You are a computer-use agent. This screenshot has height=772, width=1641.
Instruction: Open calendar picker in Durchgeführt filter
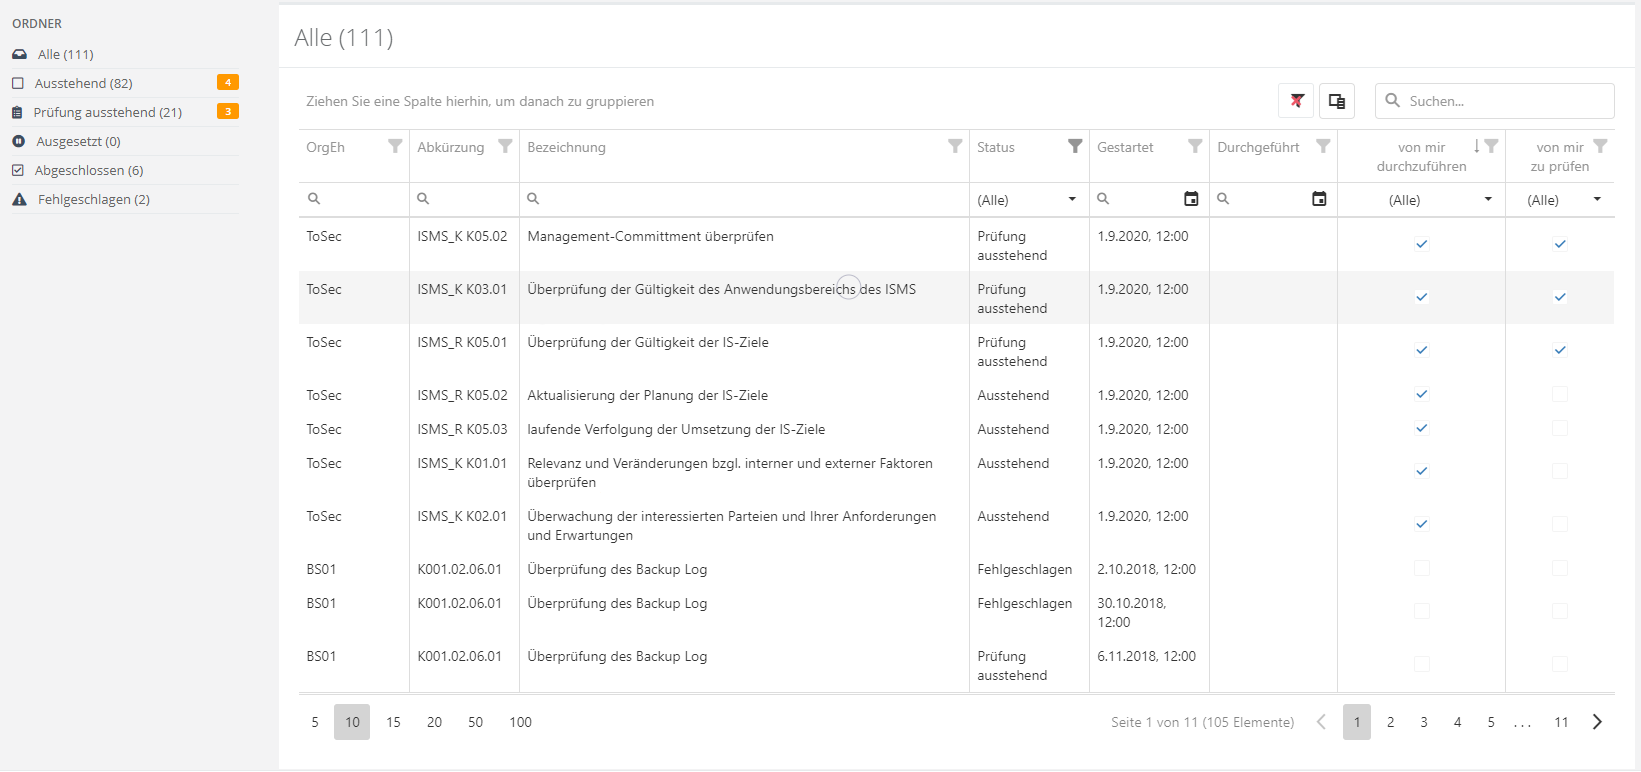click(1319, 199)
